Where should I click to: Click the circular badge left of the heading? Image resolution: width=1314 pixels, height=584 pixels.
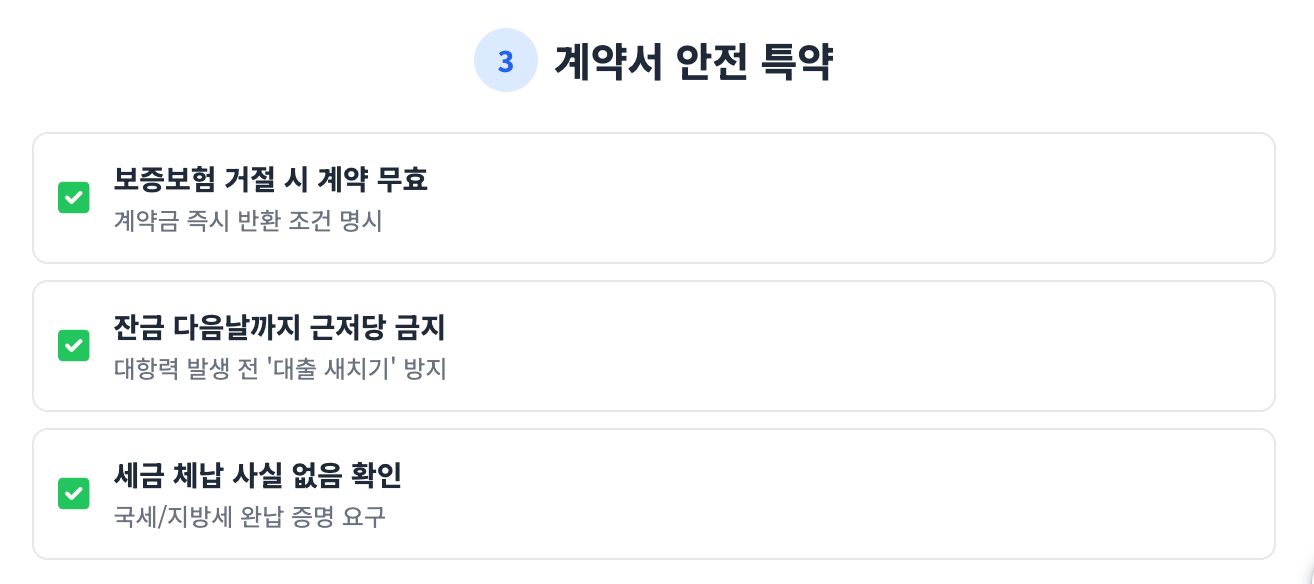tap(506, 61)
